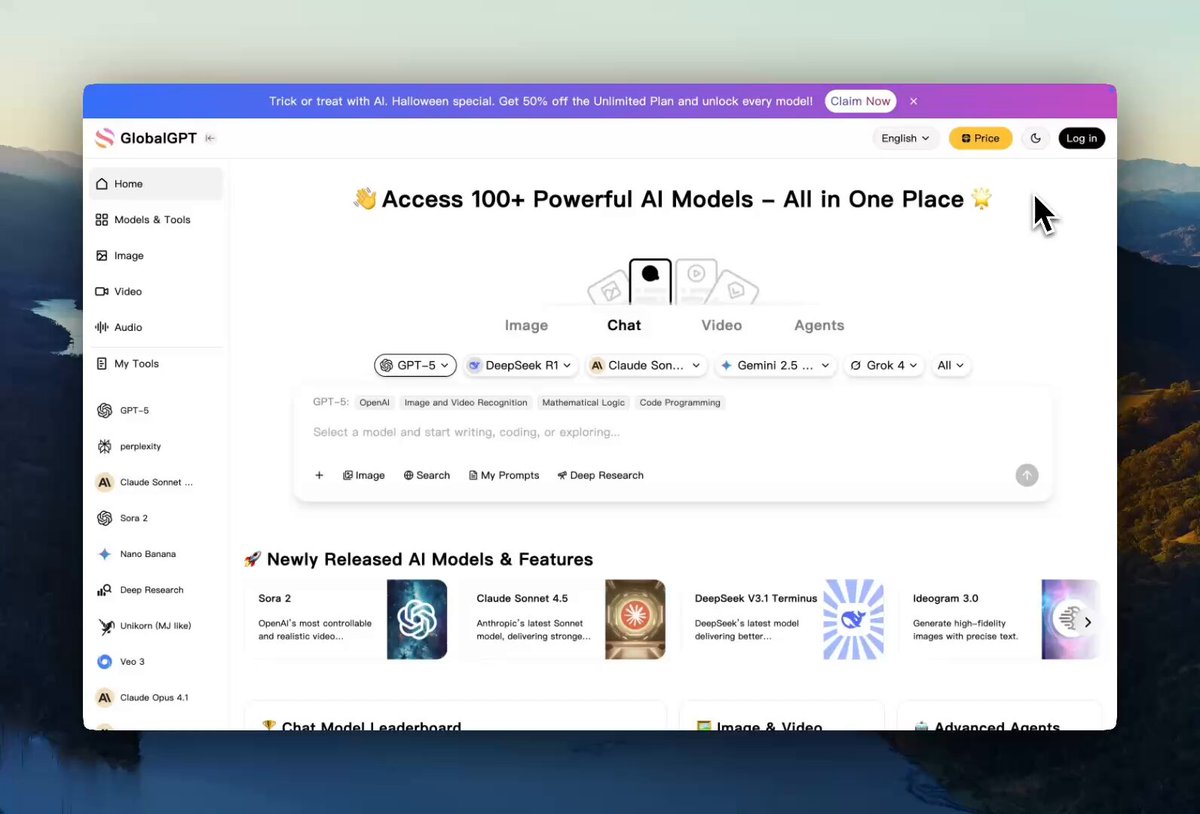Open the Sora 2 feature card
The width and height of the screenshot is (1200, 814).
pos(346,619)
